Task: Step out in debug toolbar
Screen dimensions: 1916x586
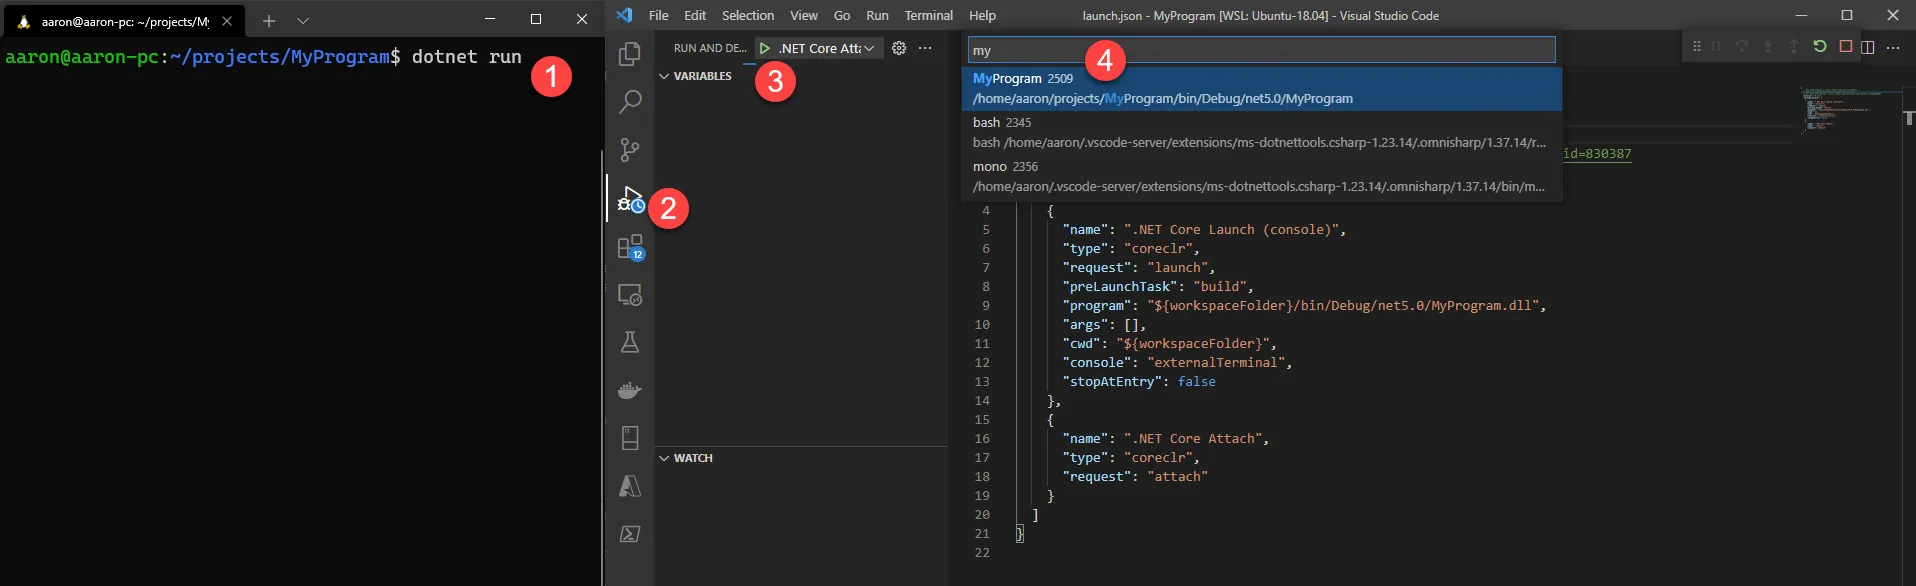Action: 1794,47
